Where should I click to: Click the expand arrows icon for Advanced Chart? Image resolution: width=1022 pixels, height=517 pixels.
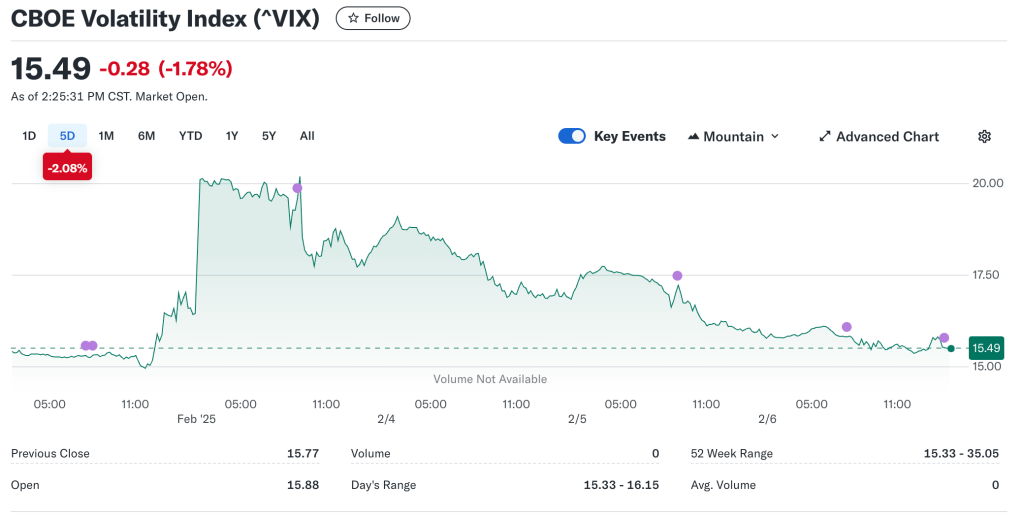click(825, 136)
